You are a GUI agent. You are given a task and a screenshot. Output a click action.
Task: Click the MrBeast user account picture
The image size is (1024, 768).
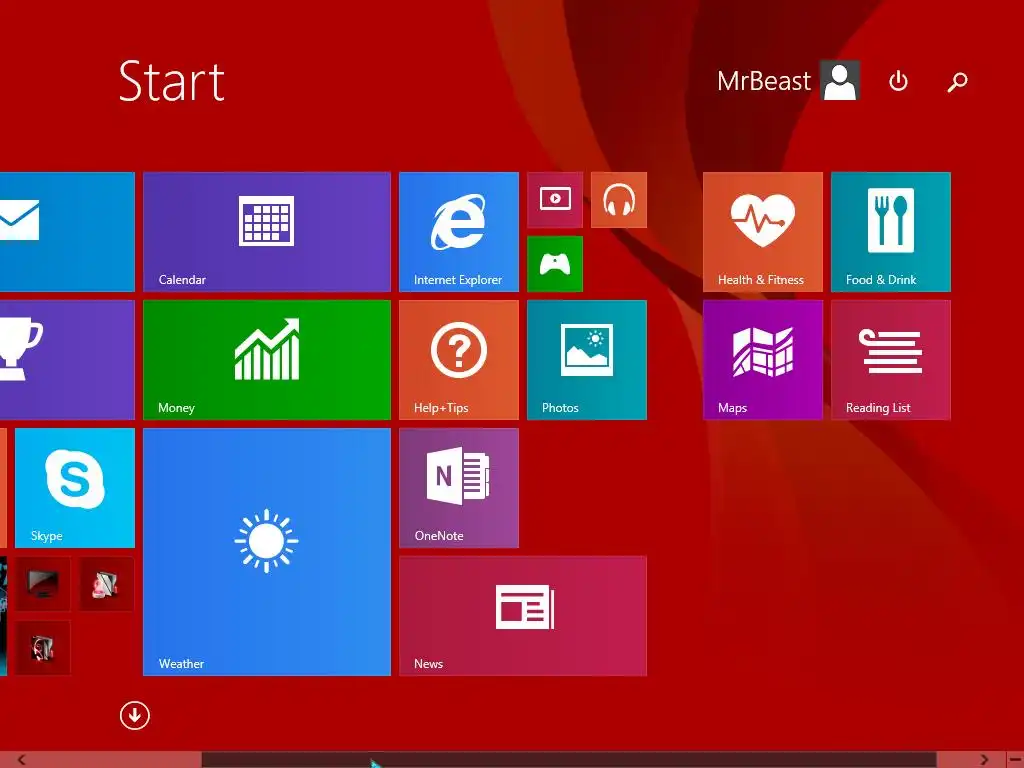click(x=840, y=80)
